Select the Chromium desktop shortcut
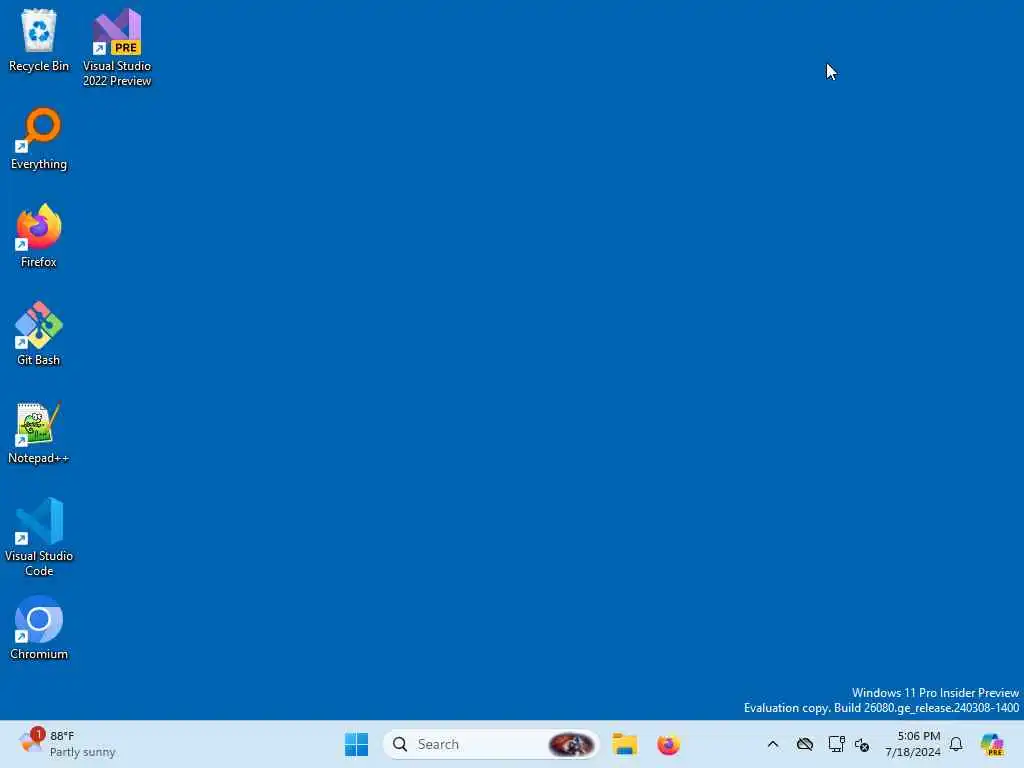 (x=39, y=628)
